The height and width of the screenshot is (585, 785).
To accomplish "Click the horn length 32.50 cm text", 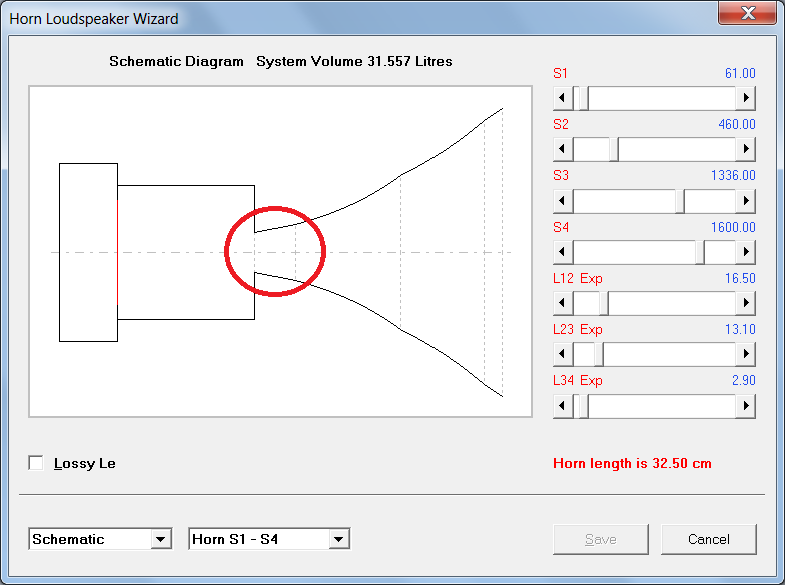I will [x=632, y=463].
